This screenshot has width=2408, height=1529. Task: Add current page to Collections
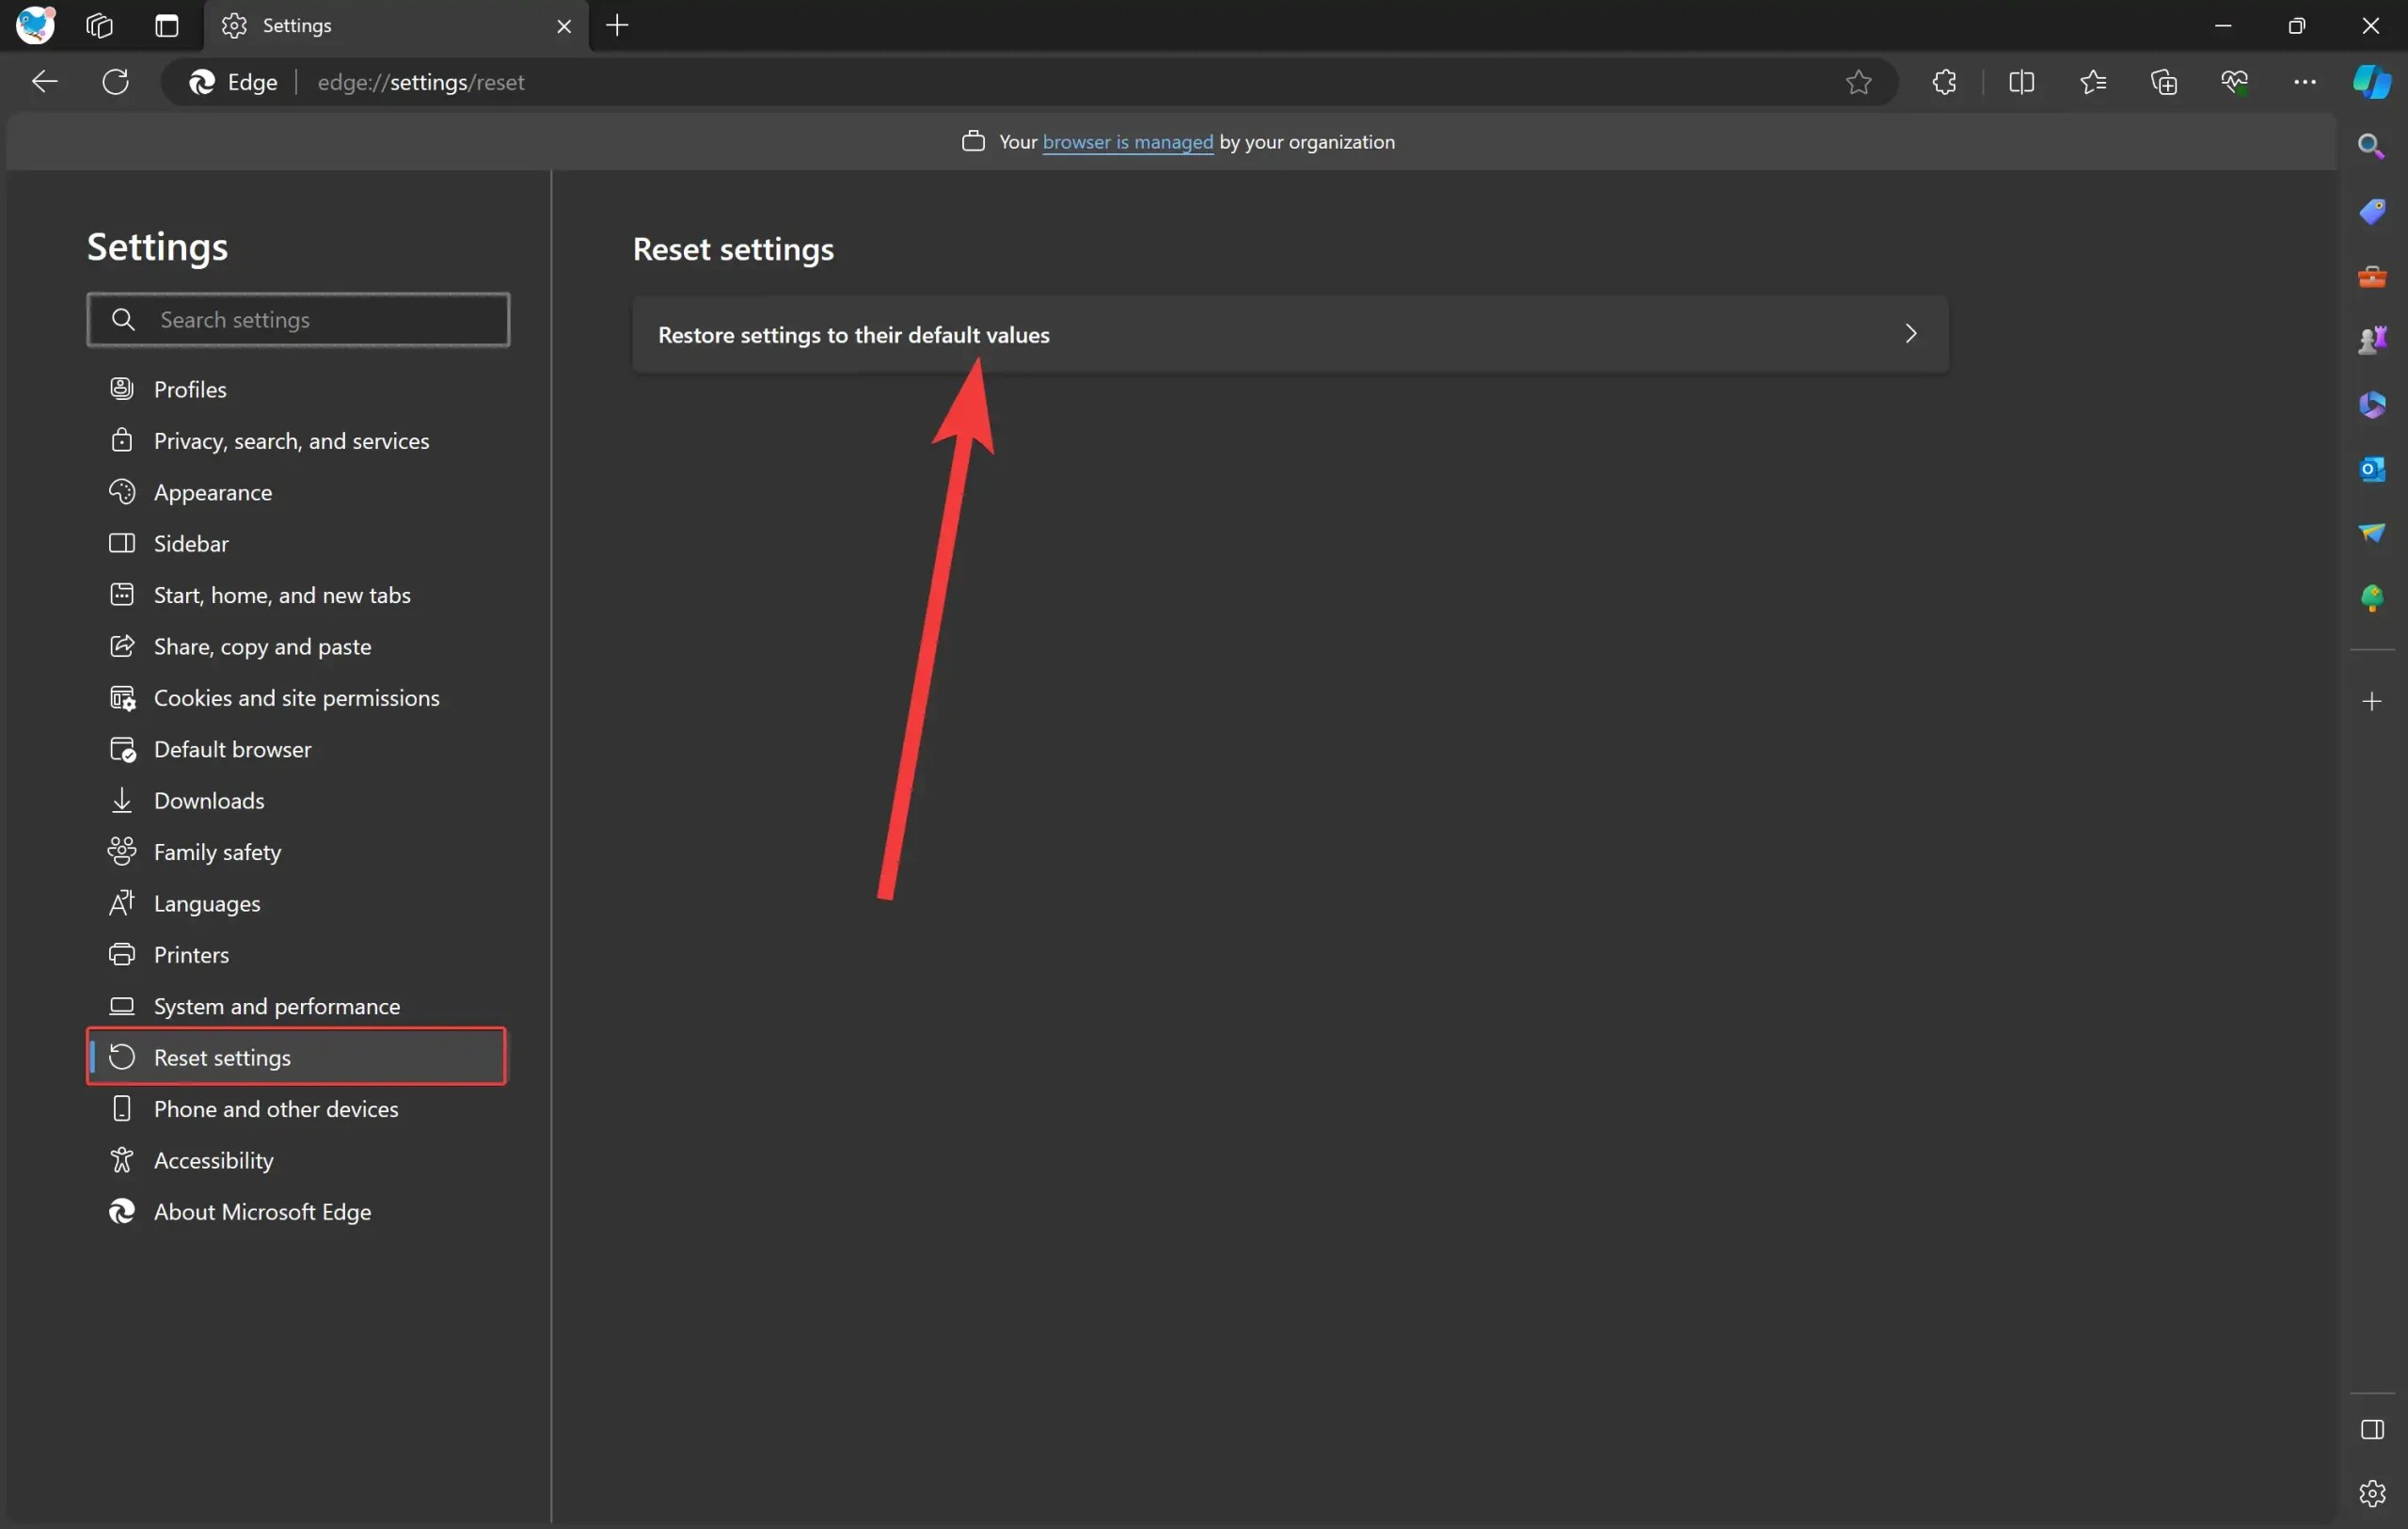point(2163,82)
